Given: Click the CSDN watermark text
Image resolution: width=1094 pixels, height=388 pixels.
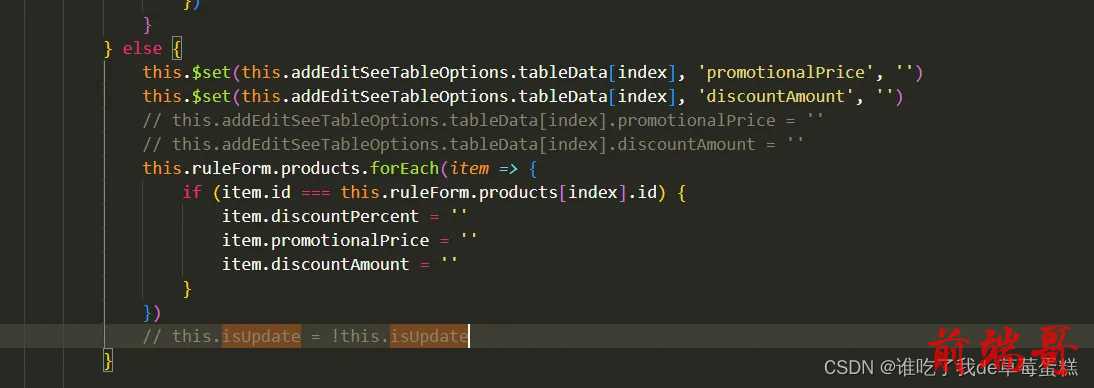Looking at the screenshot, I should pyautogui.click(x=950, y=367).
